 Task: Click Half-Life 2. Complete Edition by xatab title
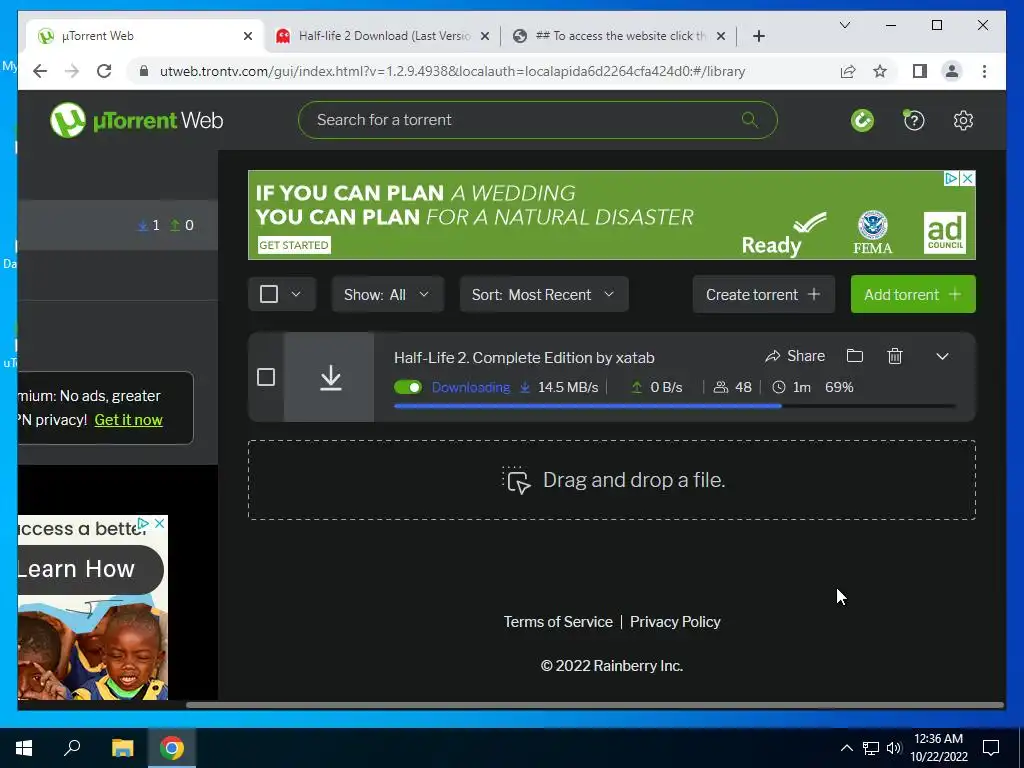(524, 358)
